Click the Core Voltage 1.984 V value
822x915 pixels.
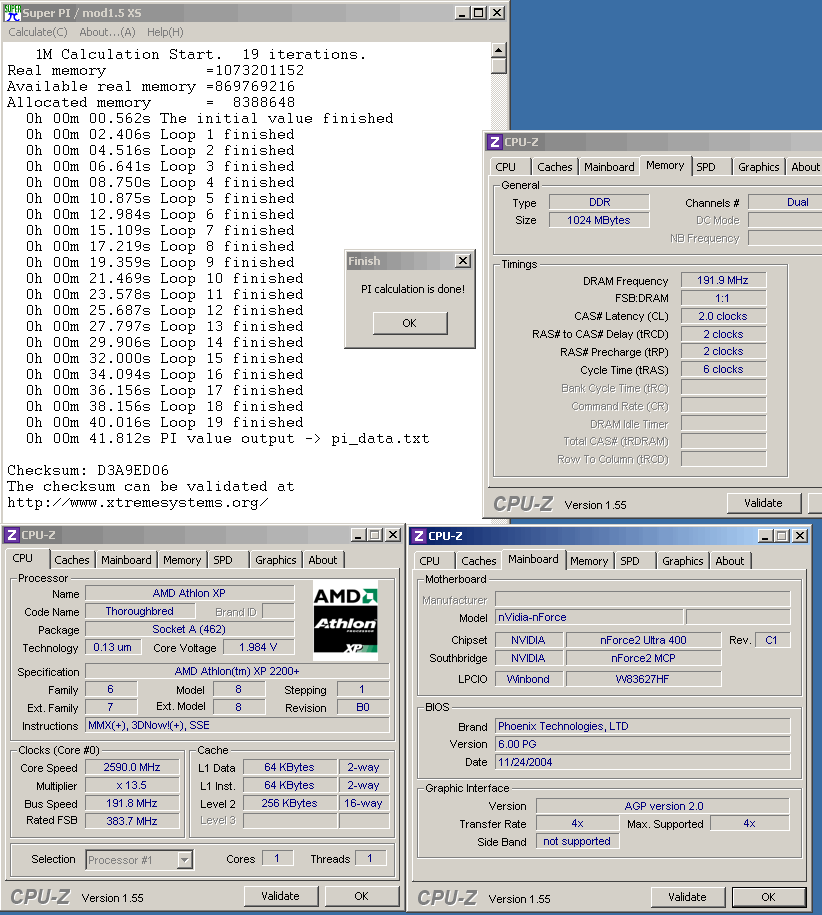tap(258, 647)
